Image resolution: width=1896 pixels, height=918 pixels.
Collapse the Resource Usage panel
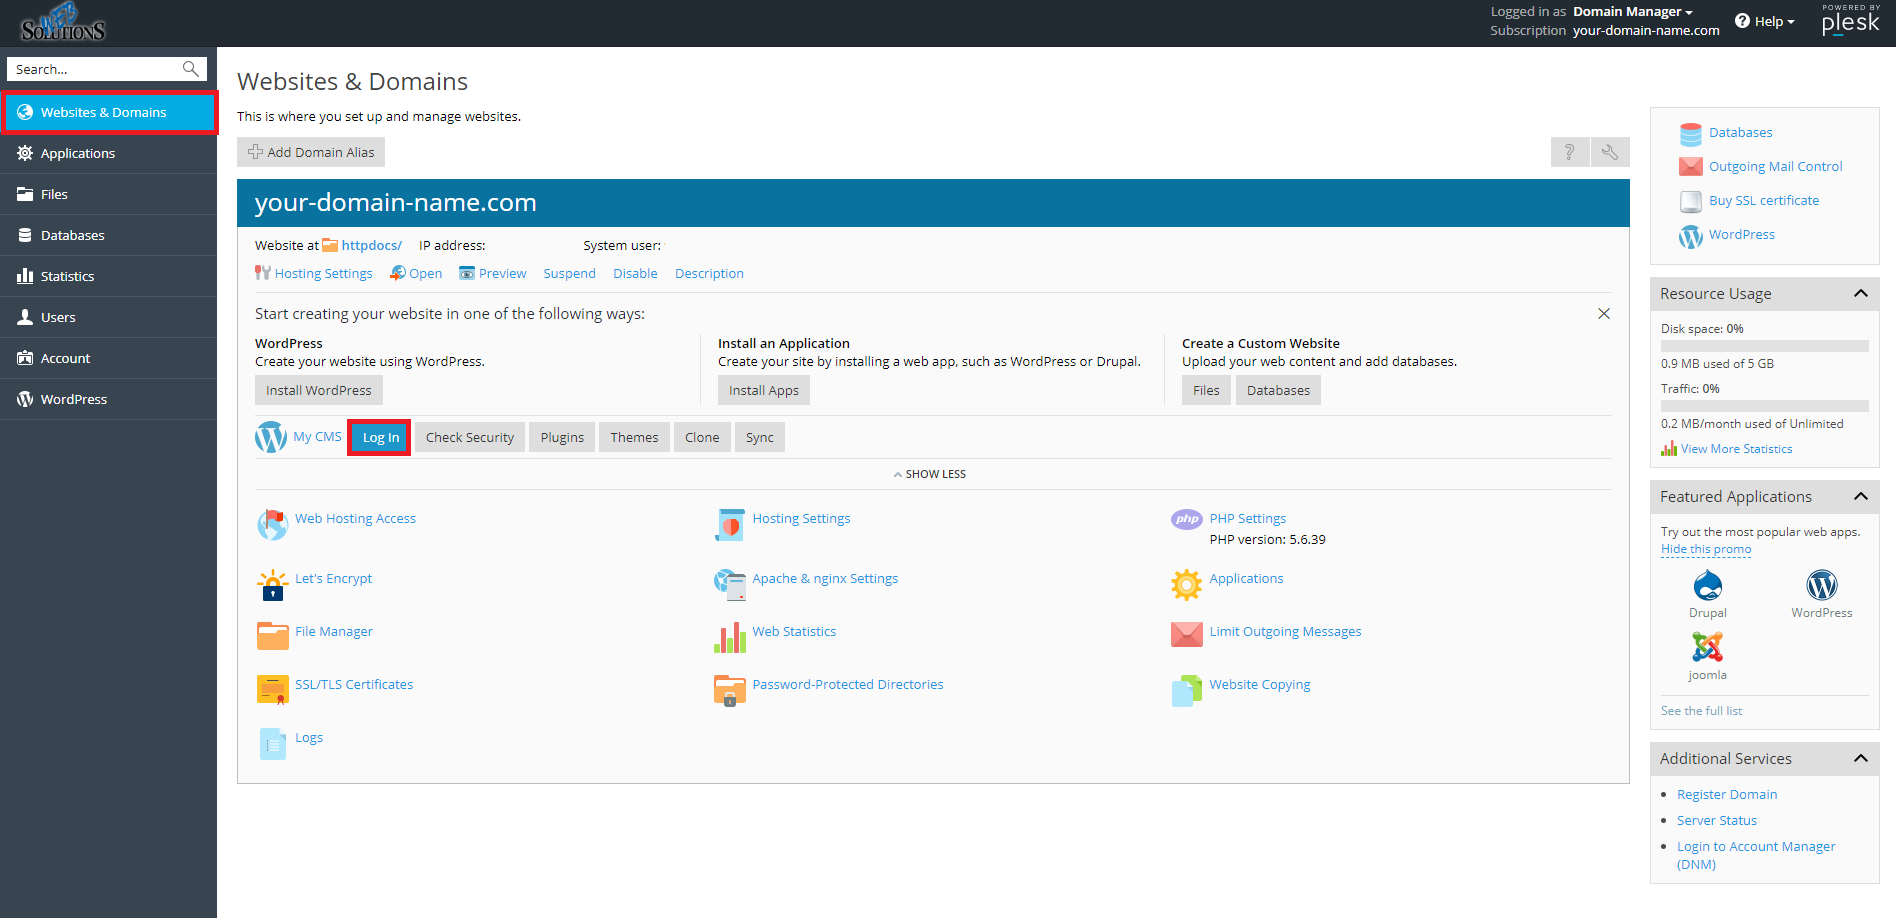pyautogui.click(x=1860, y=294)
